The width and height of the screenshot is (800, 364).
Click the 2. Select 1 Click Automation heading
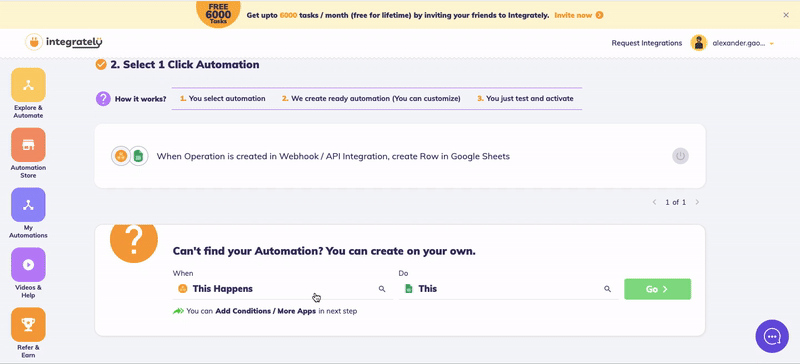point(185,65)
